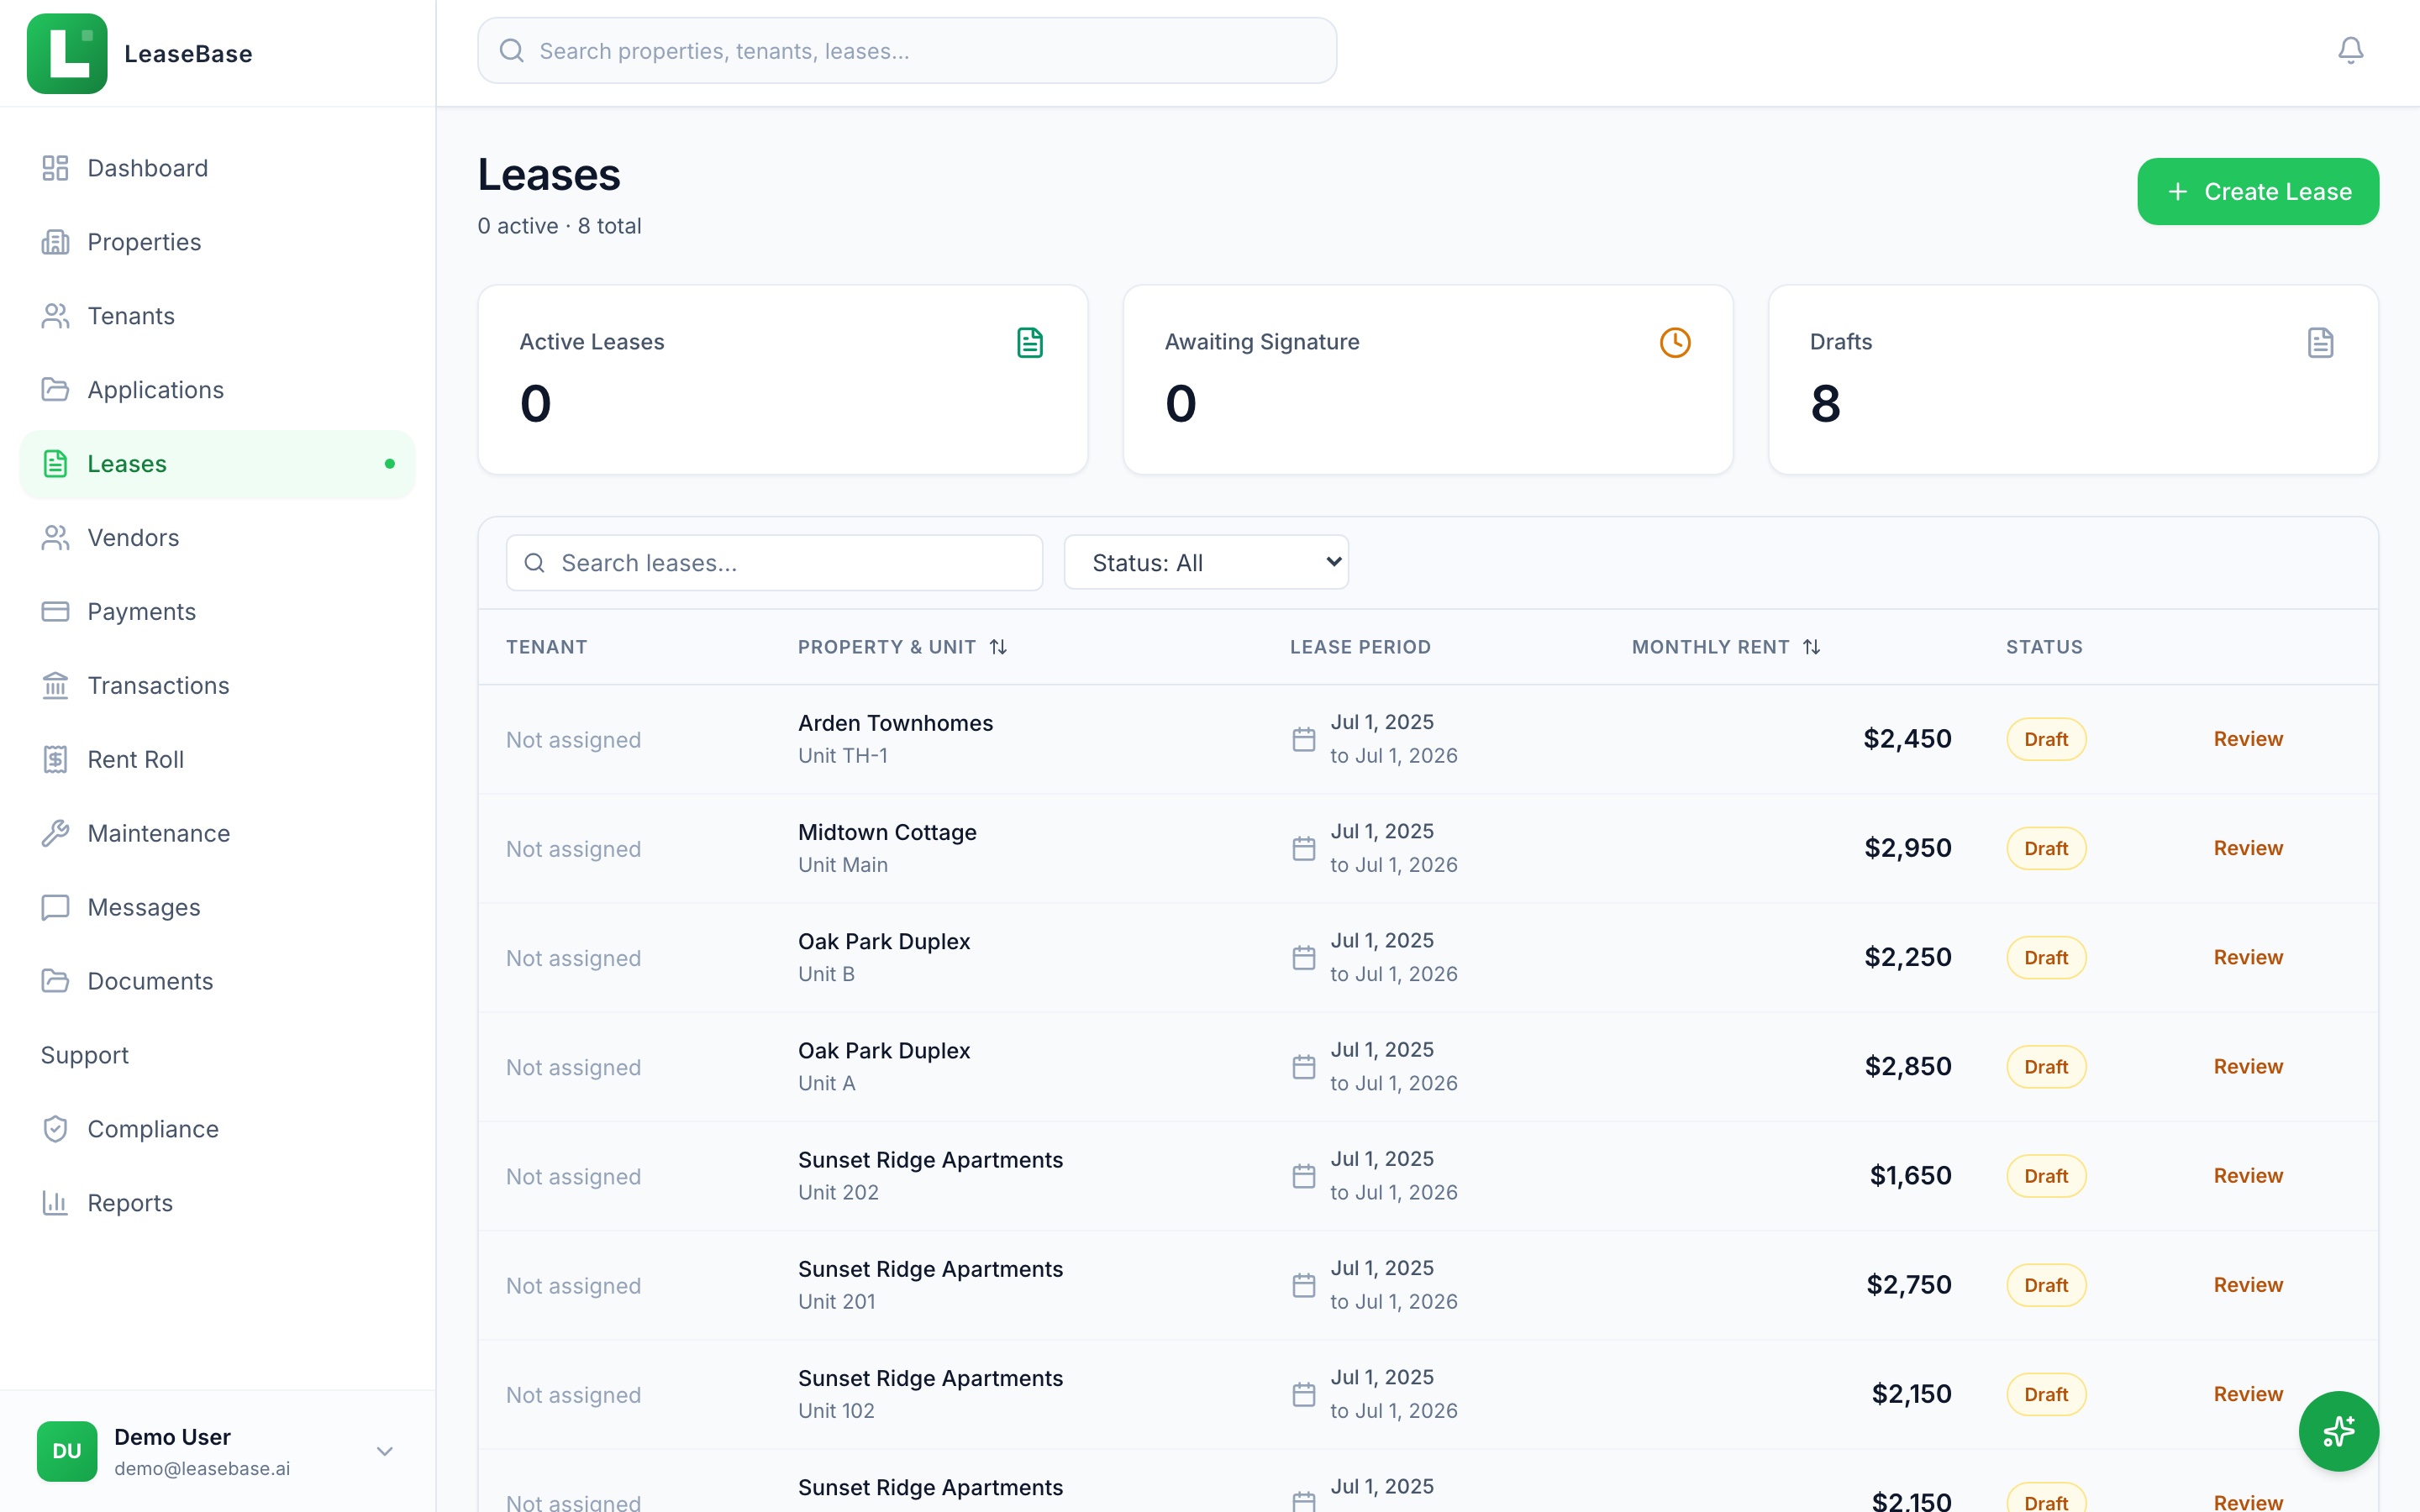Click the Documents folder icon
Image resolution: width=2420 pixels, height=1512 pixels.
(55, 982)
